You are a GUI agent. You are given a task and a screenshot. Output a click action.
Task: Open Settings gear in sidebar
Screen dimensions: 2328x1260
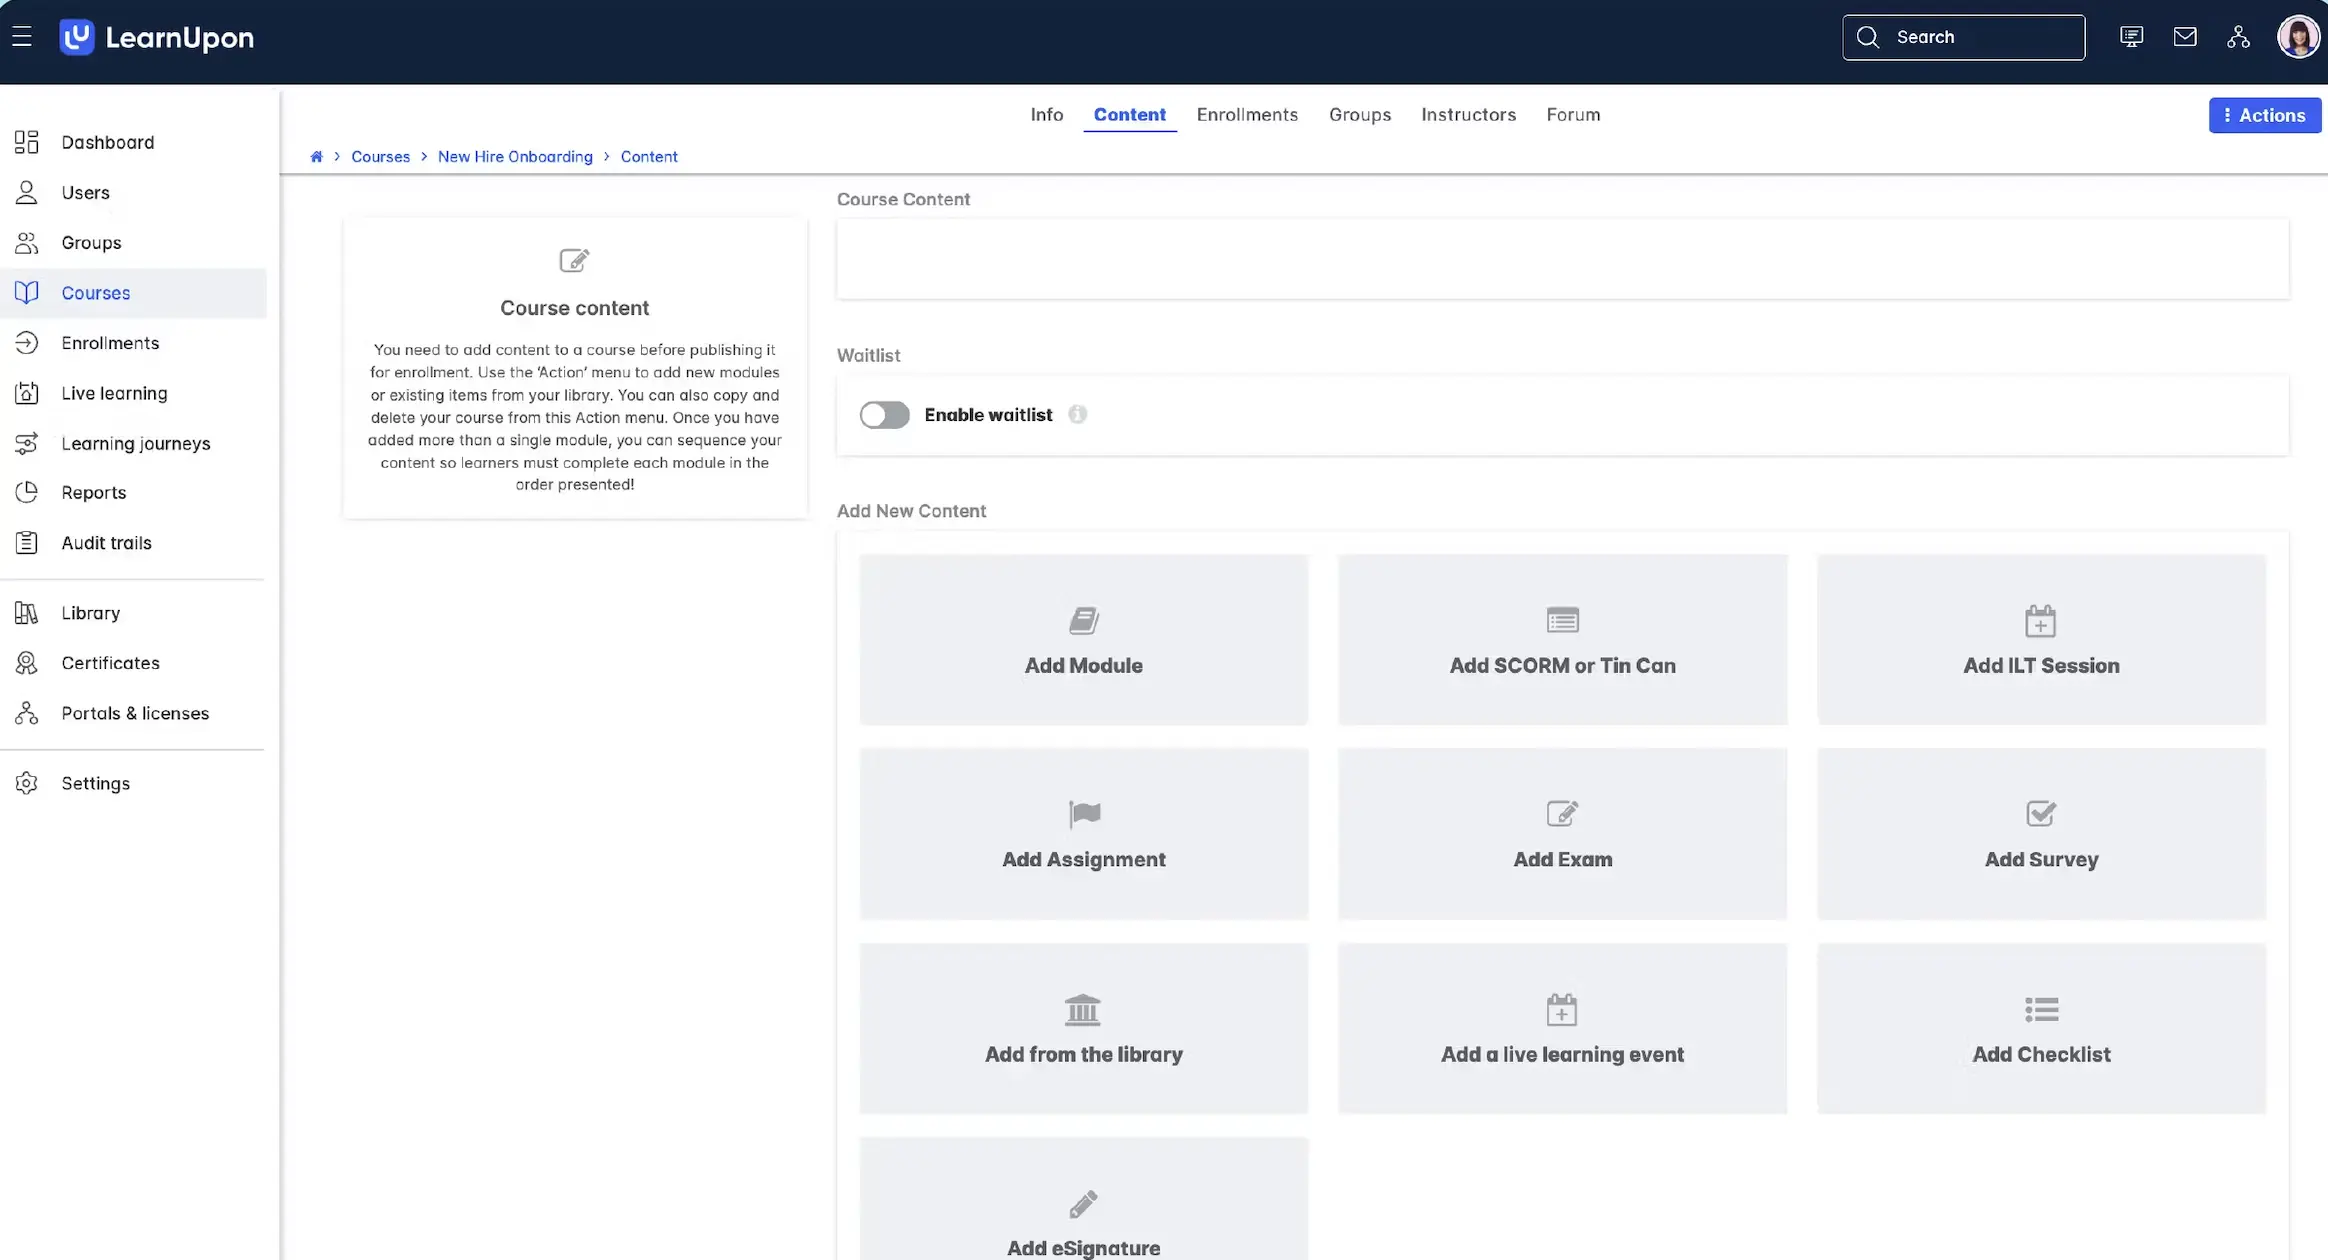[x=95, y=783]
